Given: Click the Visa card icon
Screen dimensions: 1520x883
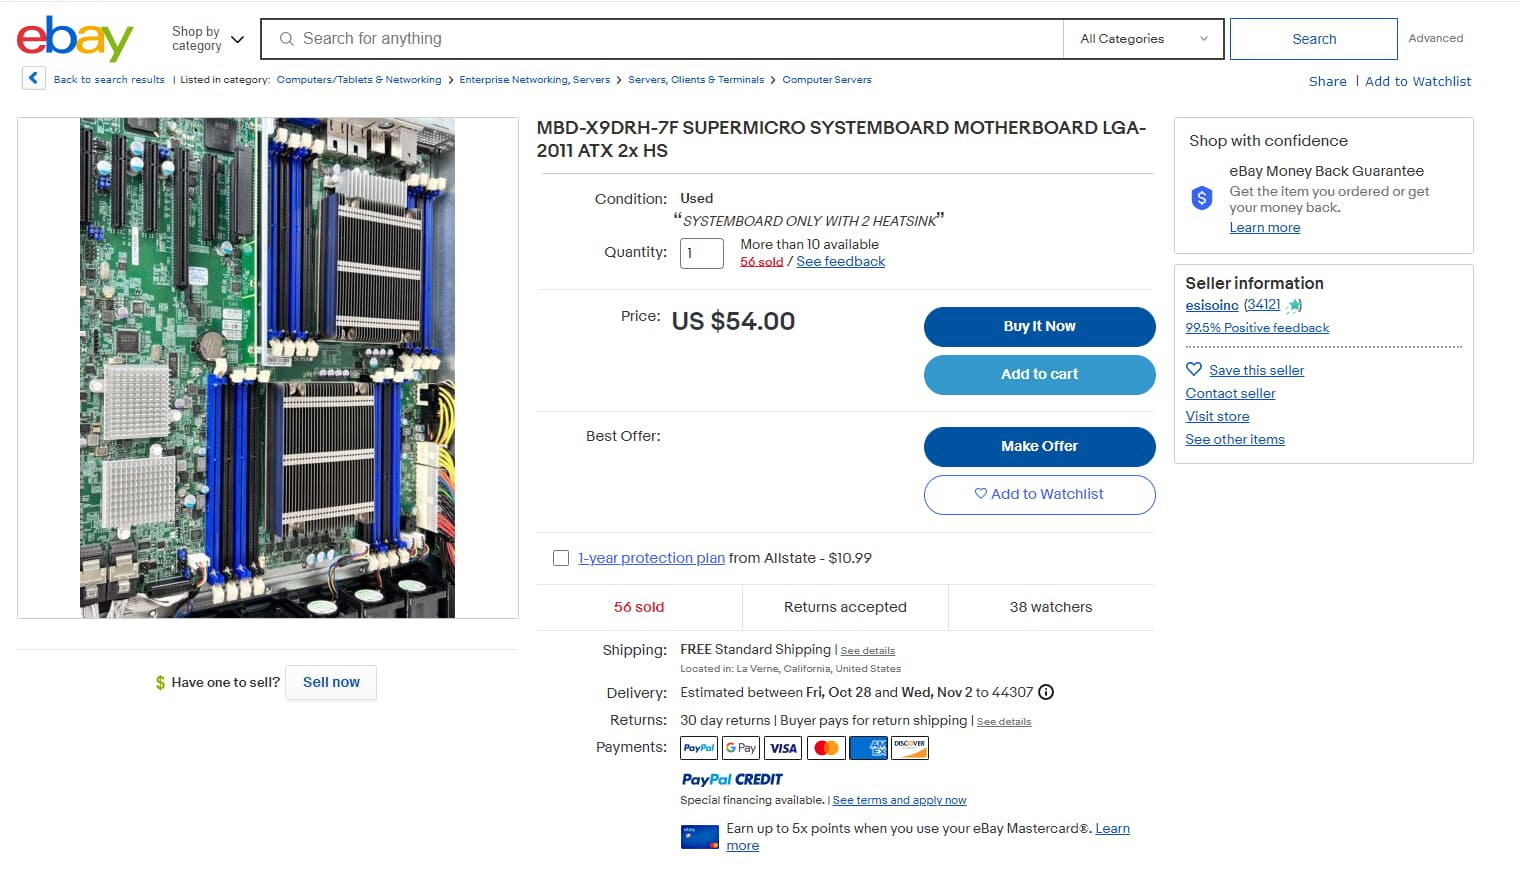Looking at the screenshot, I should coord(783,748).
